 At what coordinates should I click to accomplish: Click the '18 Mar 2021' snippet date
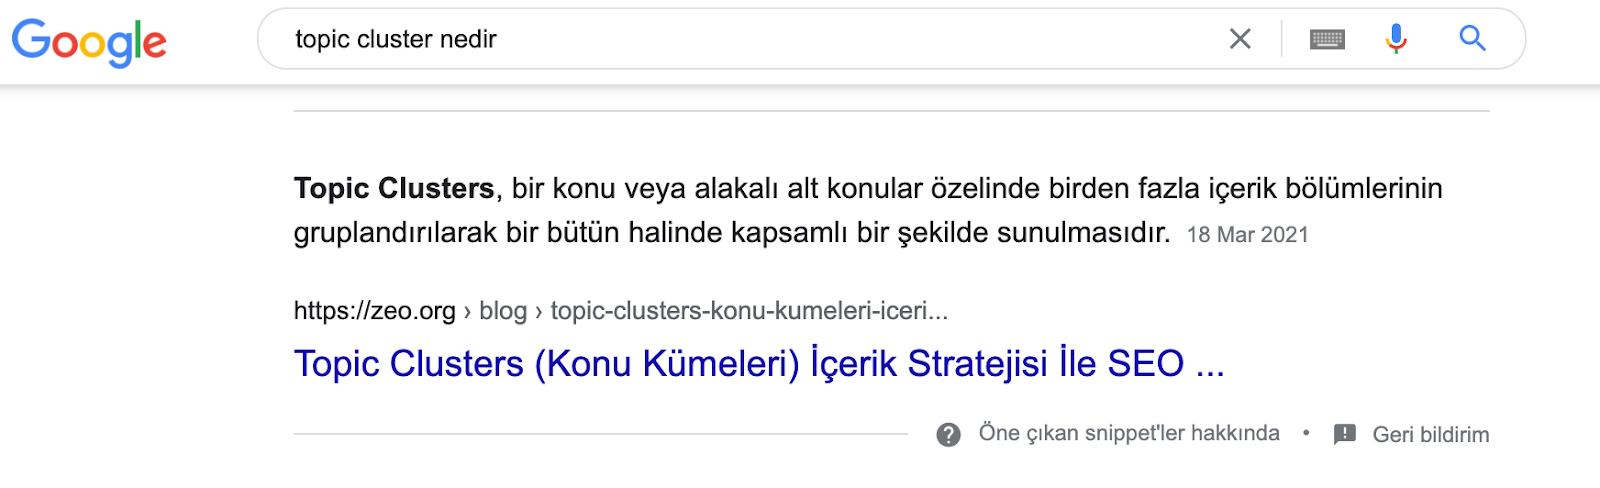[1247, 235]
